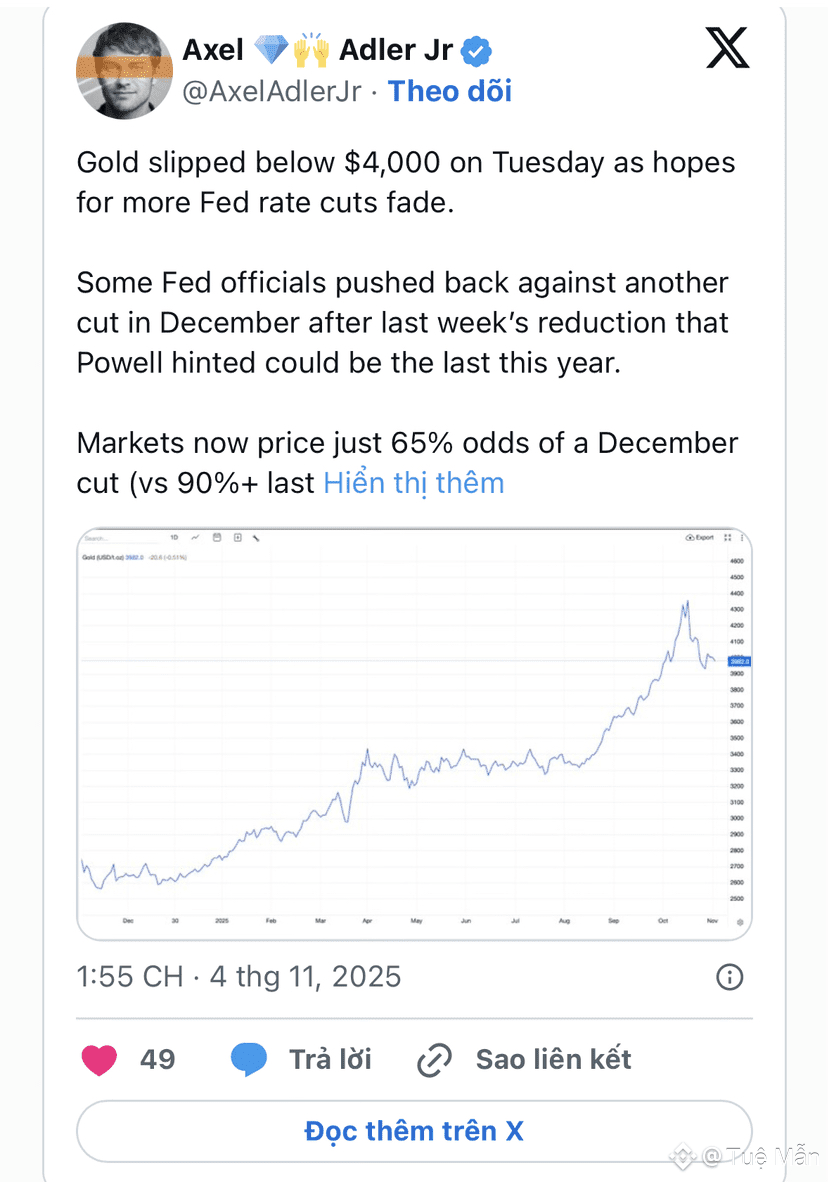Open the 1D interval dropdown
This screenshot has height=1182, width=828.
(174, 538)
